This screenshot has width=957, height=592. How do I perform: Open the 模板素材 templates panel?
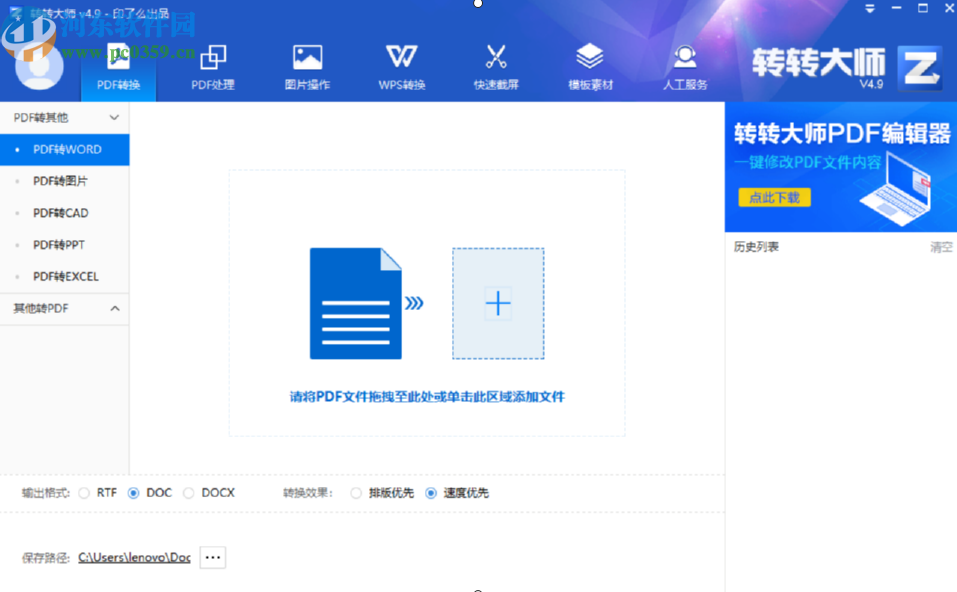589,65
